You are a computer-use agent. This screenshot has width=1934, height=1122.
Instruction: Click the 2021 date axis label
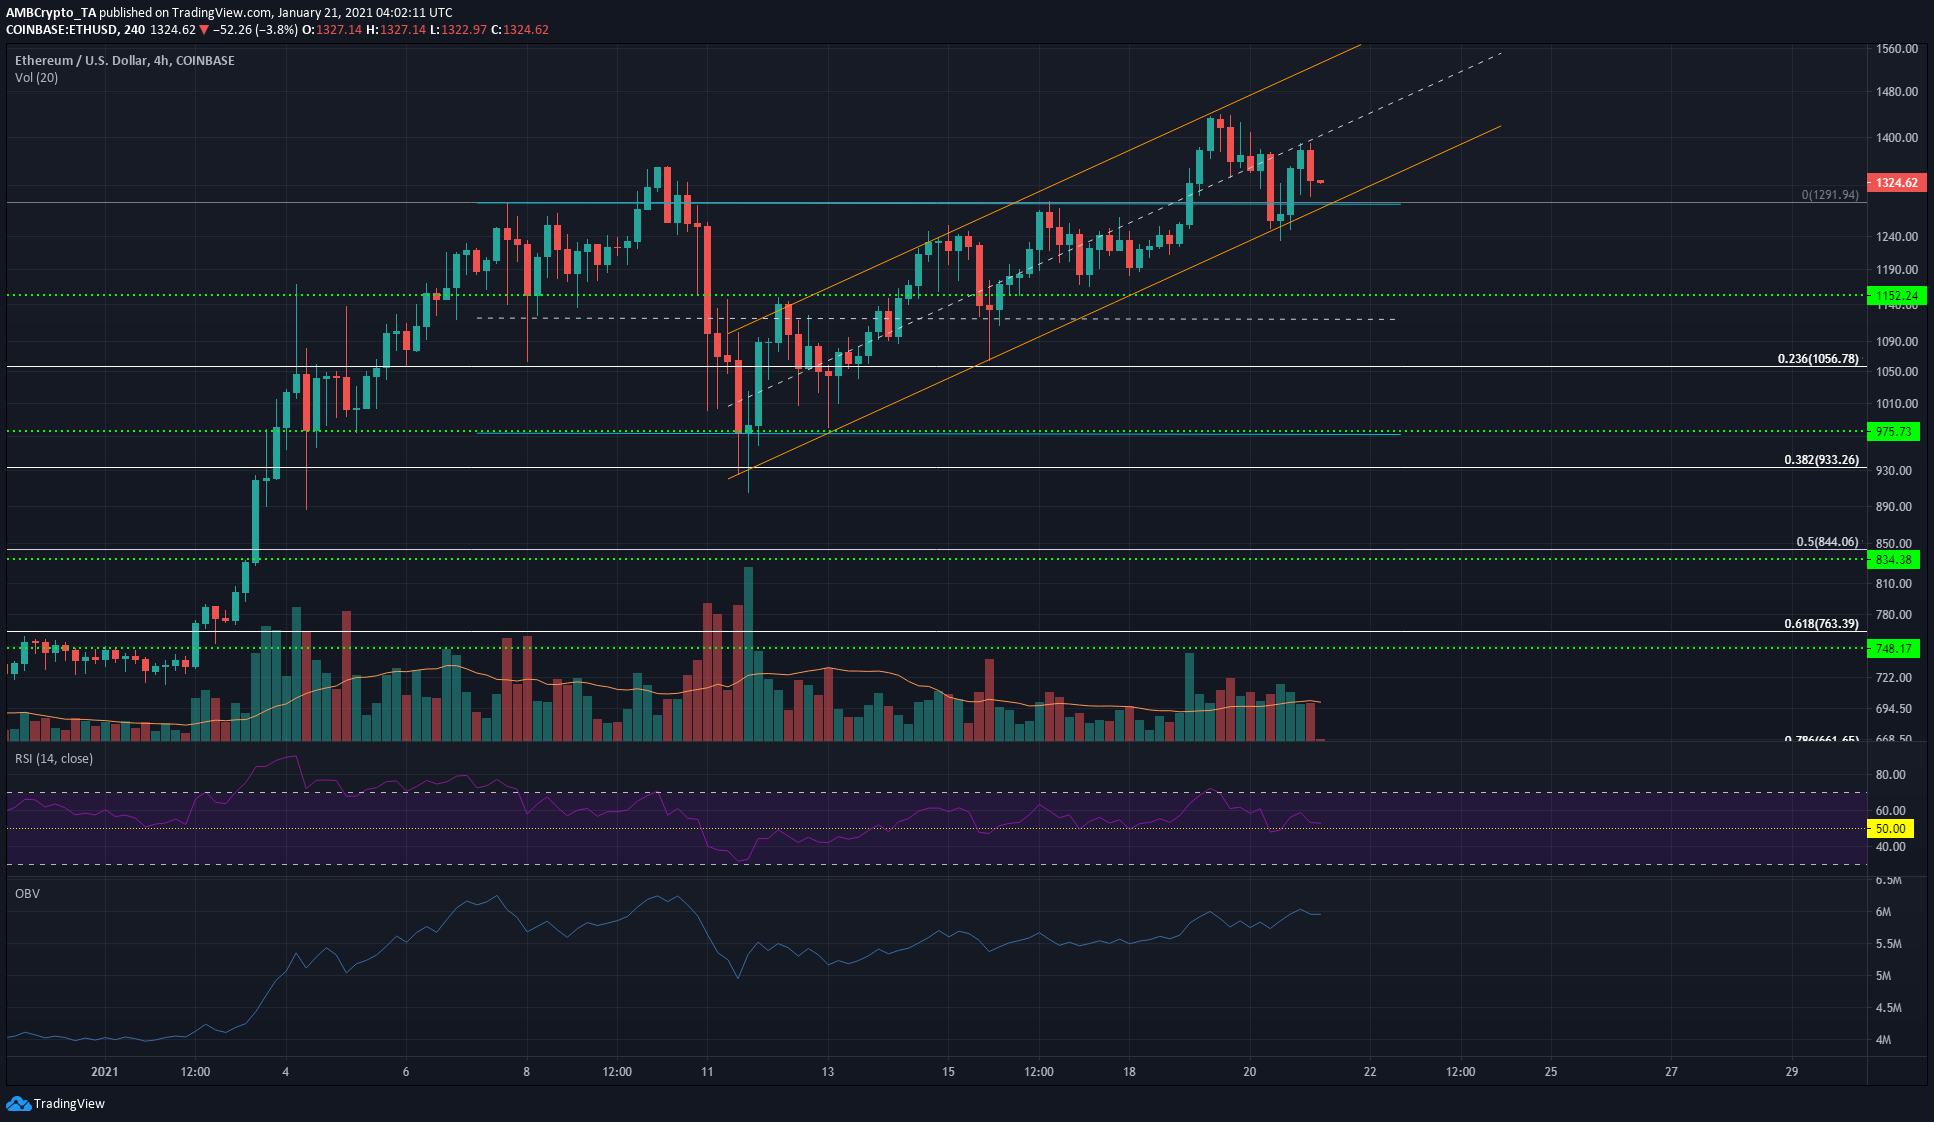(x=104, y=1072)
